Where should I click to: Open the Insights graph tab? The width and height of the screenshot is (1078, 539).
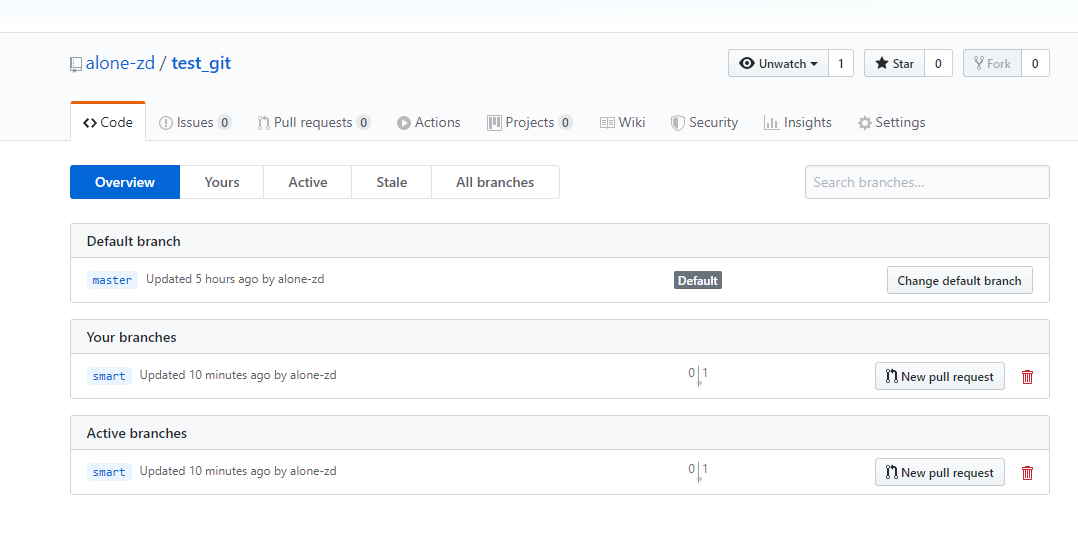(x=798, y=122)
